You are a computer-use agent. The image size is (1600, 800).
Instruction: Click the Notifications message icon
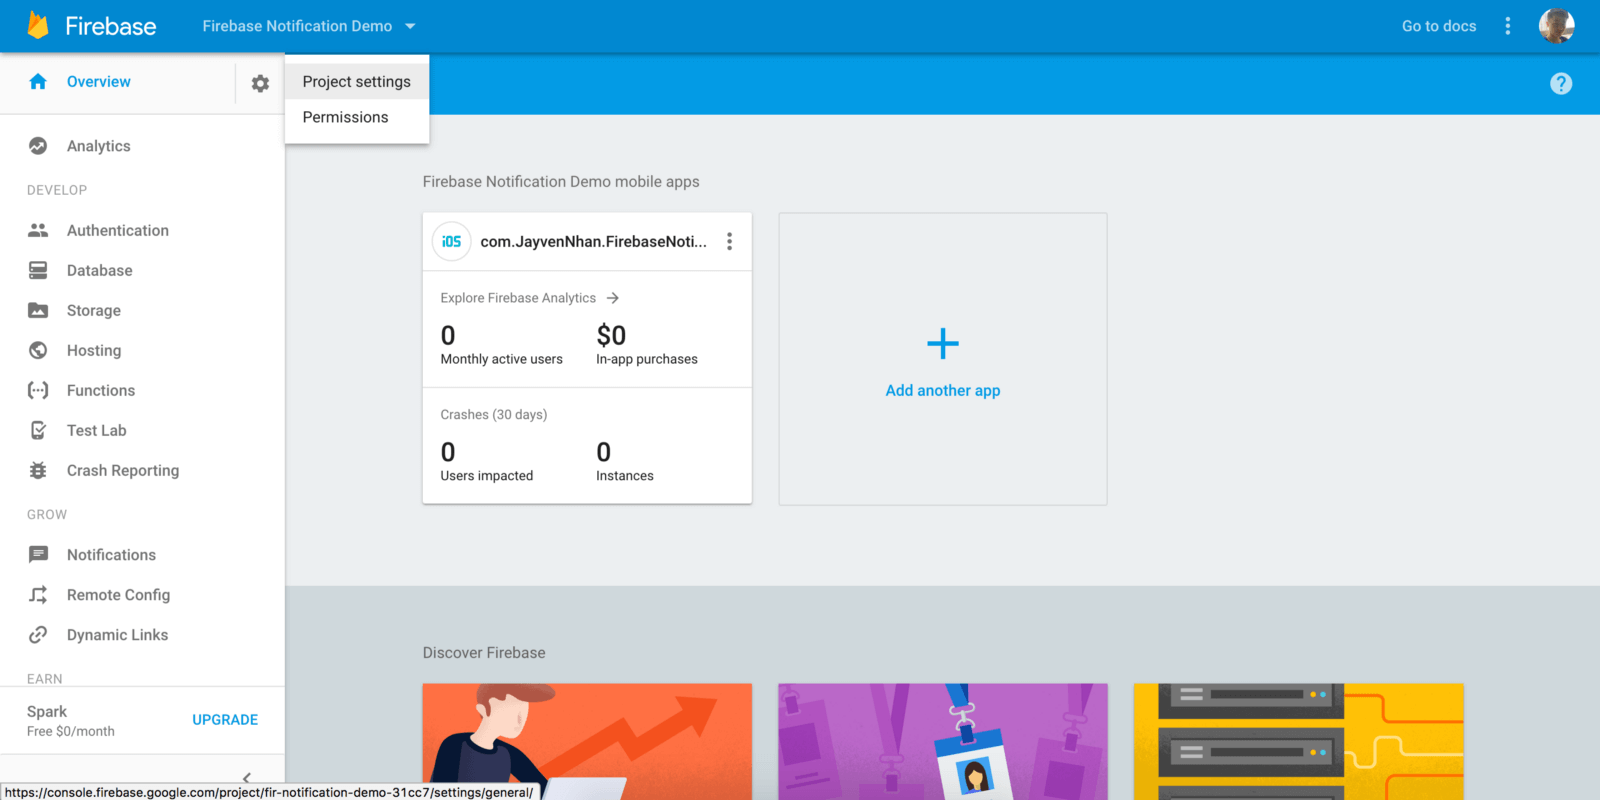tap(38, 554)
